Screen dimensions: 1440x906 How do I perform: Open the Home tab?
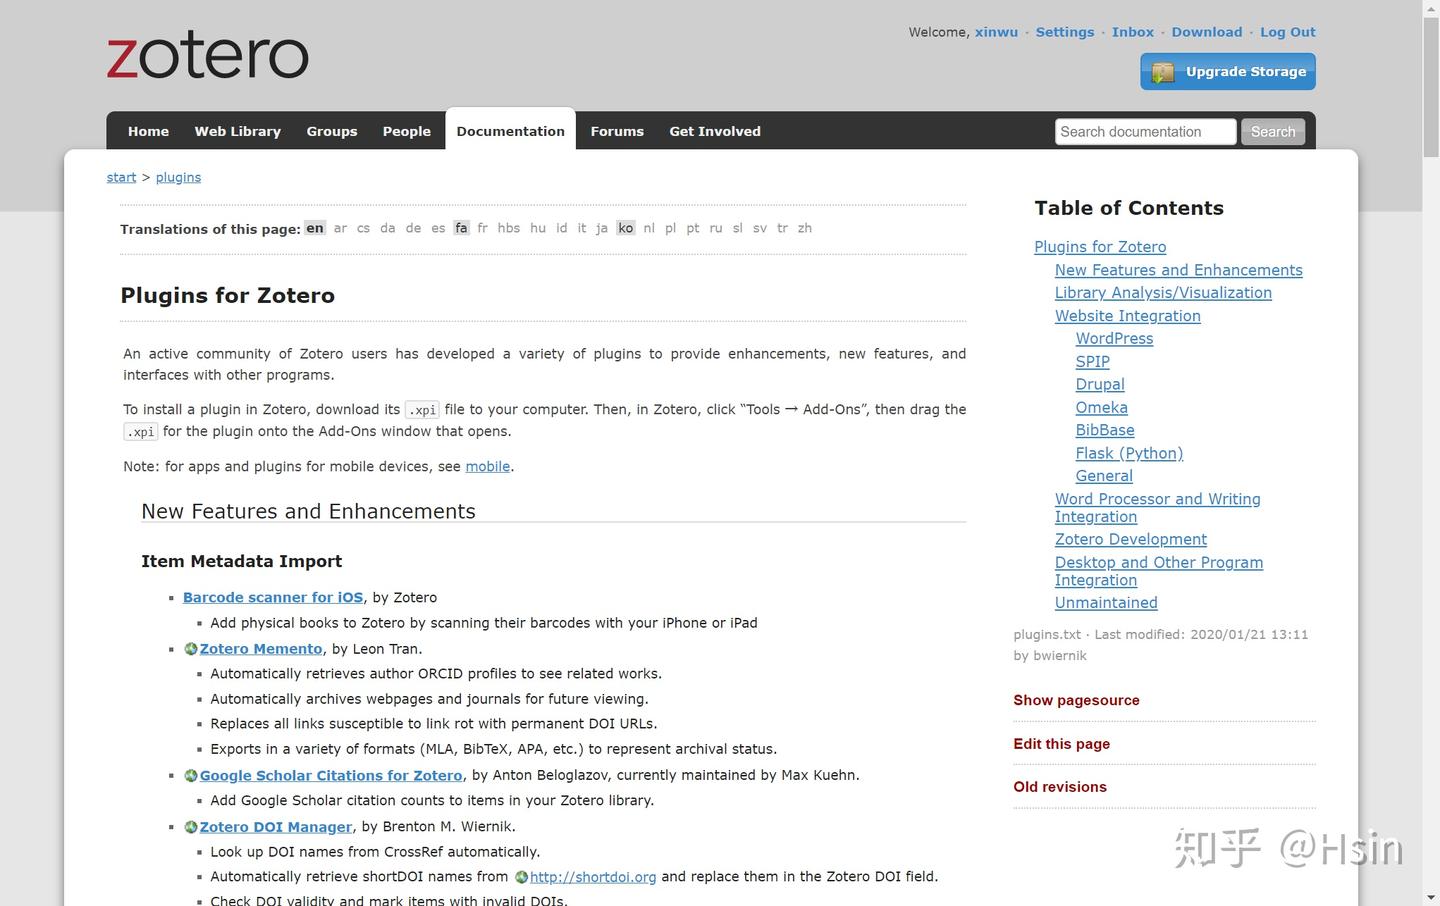(148, 131)
